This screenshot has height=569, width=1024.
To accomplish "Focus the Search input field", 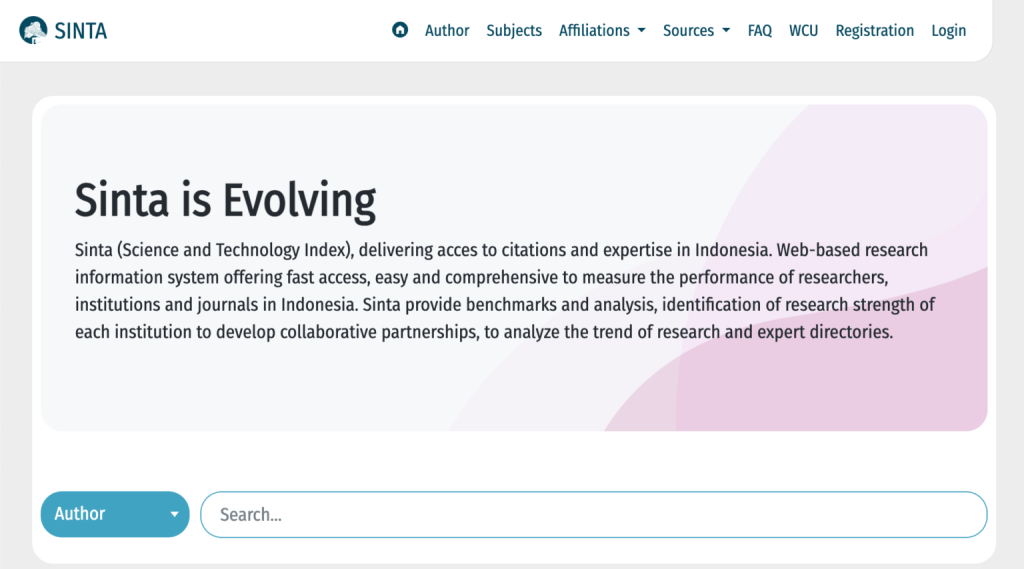I will click(593, 514).
